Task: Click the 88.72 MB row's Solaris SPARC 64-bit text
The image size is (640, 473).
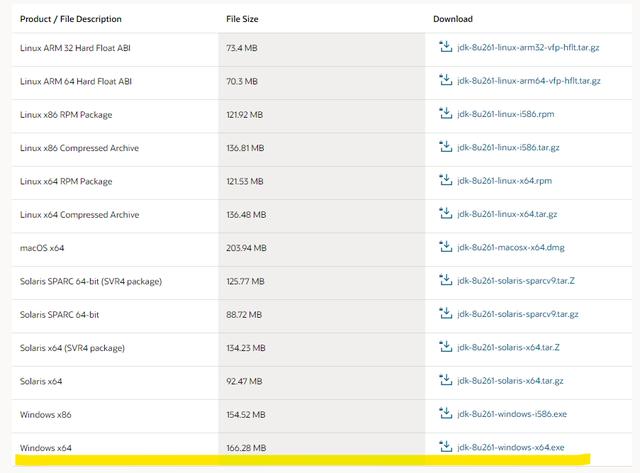Action: [59, 315]
